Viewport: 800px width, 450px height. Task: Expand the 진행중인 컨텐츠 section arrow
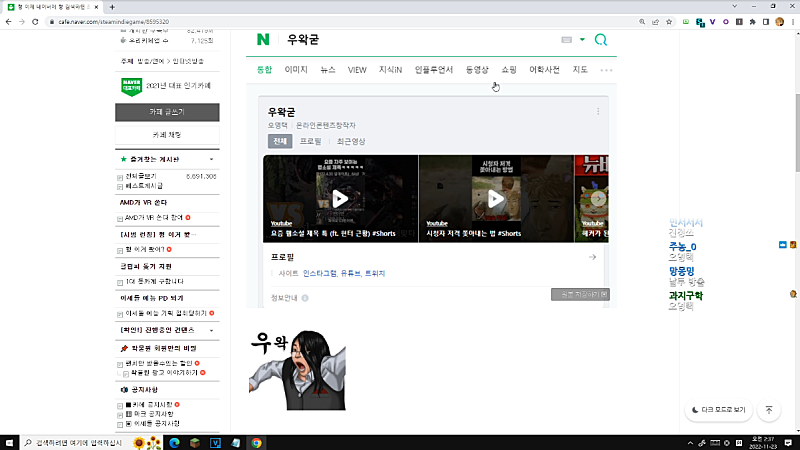pos(211,331)
